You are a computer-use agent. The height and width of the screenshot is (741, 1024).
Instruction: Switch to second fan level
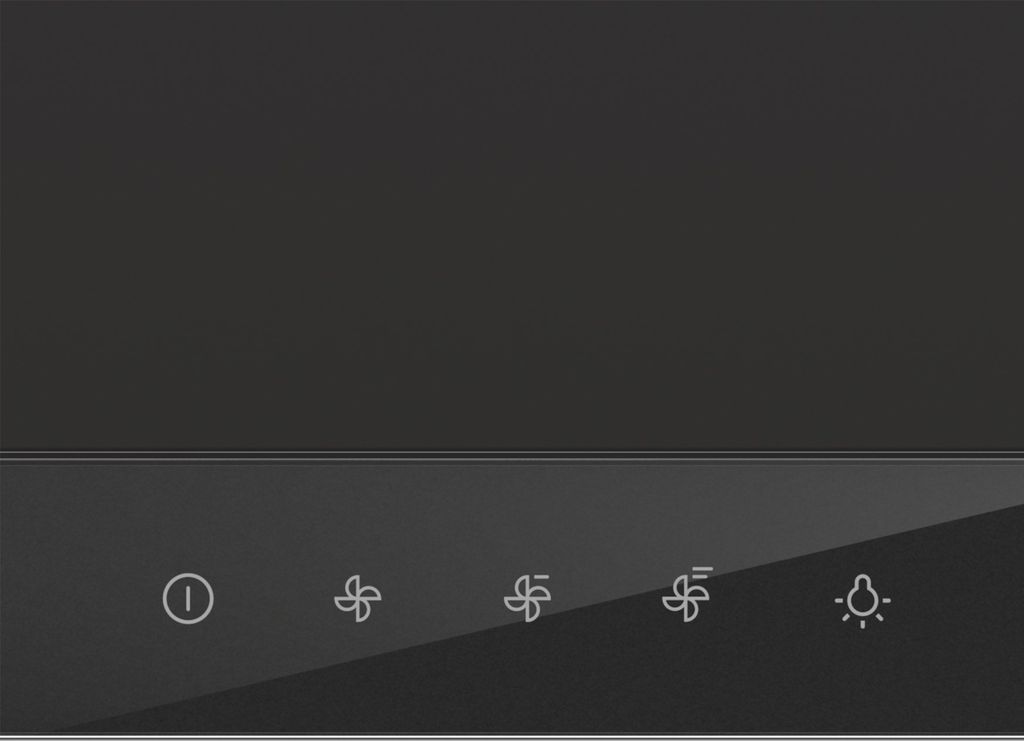coord(527,597)
